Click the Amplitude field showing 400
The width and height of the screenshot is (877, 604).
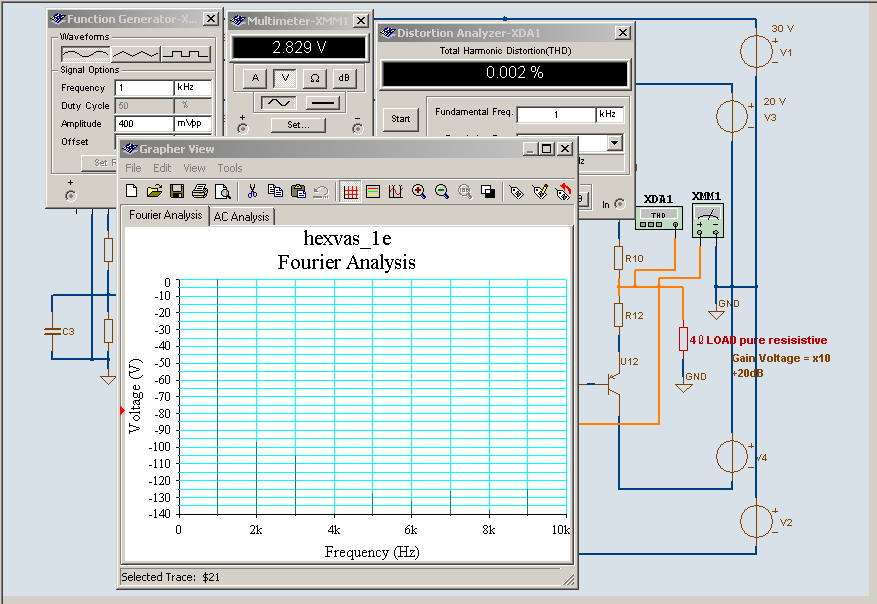point(144,124)
